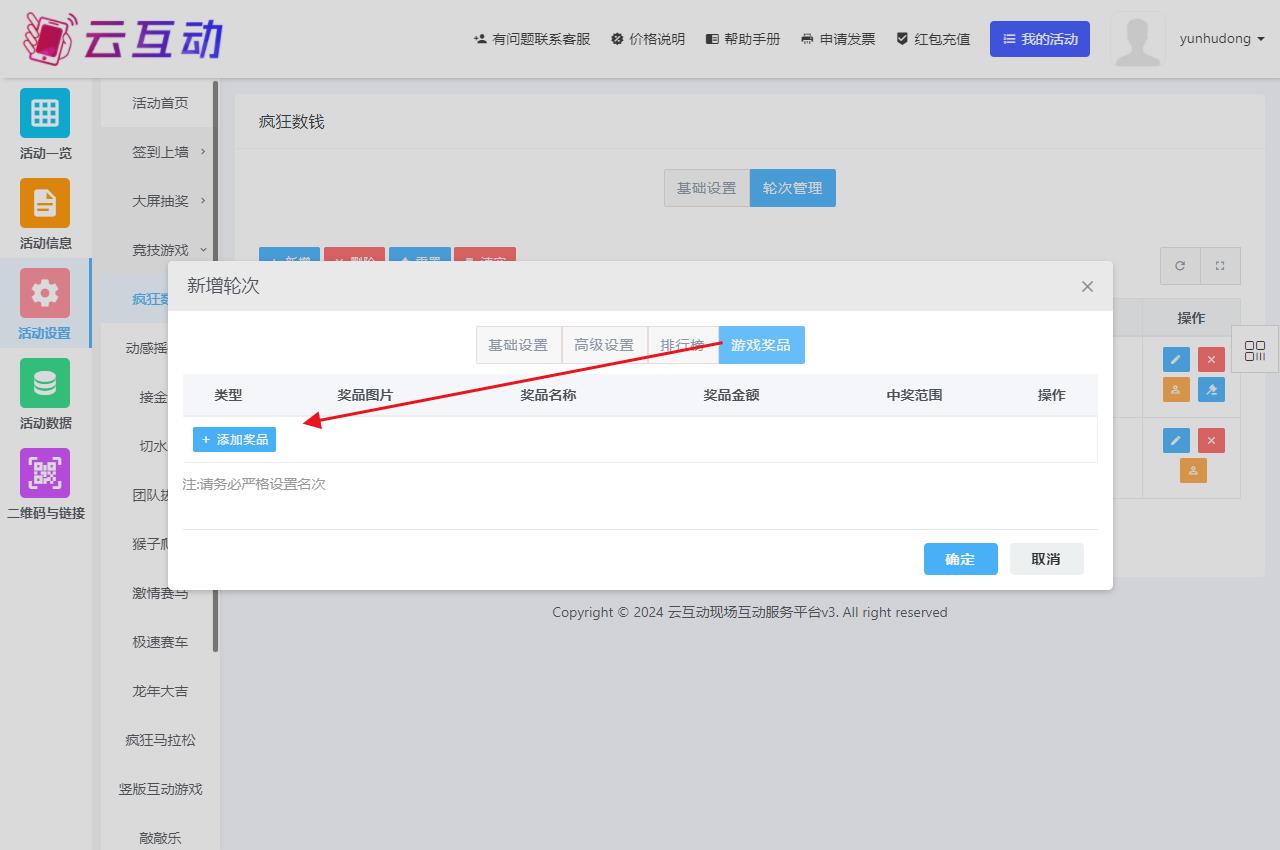Screen dimensions: 1280x850
Task: Open the 活动信息 document icon
Action: coord(45,203)
